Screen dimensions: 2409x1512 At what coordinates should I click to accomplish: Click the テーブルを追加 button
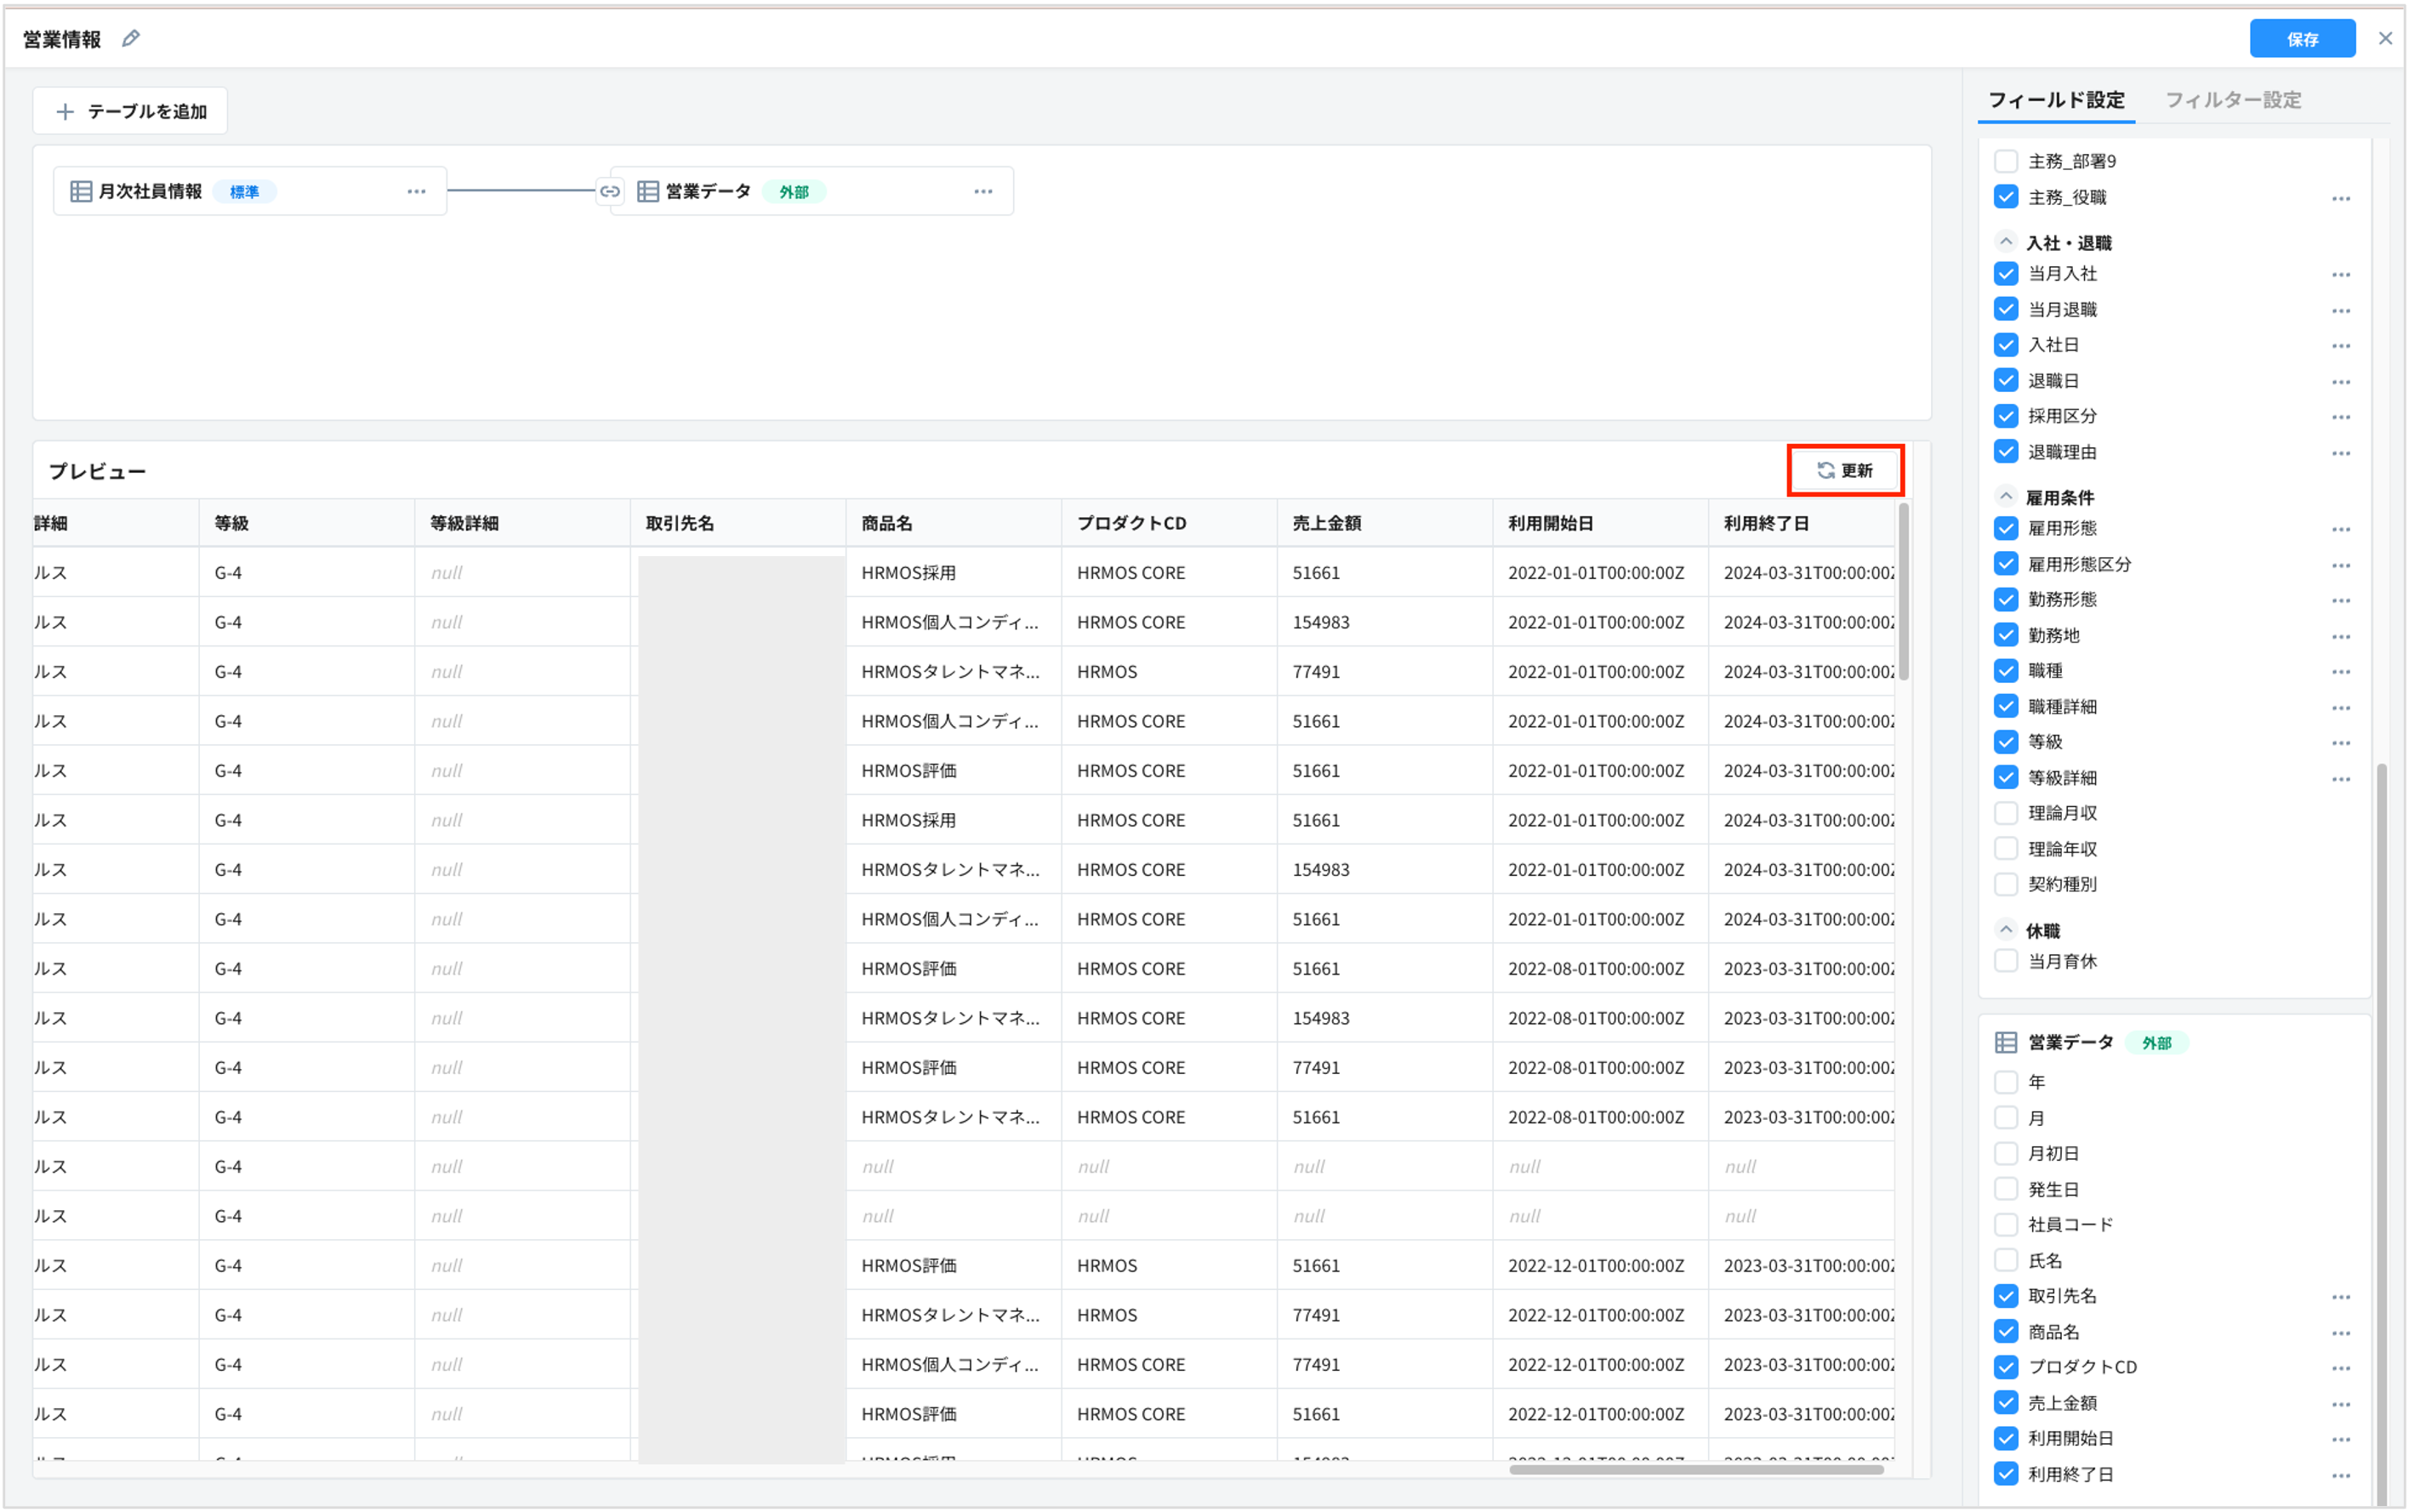(x=130, y=111)
